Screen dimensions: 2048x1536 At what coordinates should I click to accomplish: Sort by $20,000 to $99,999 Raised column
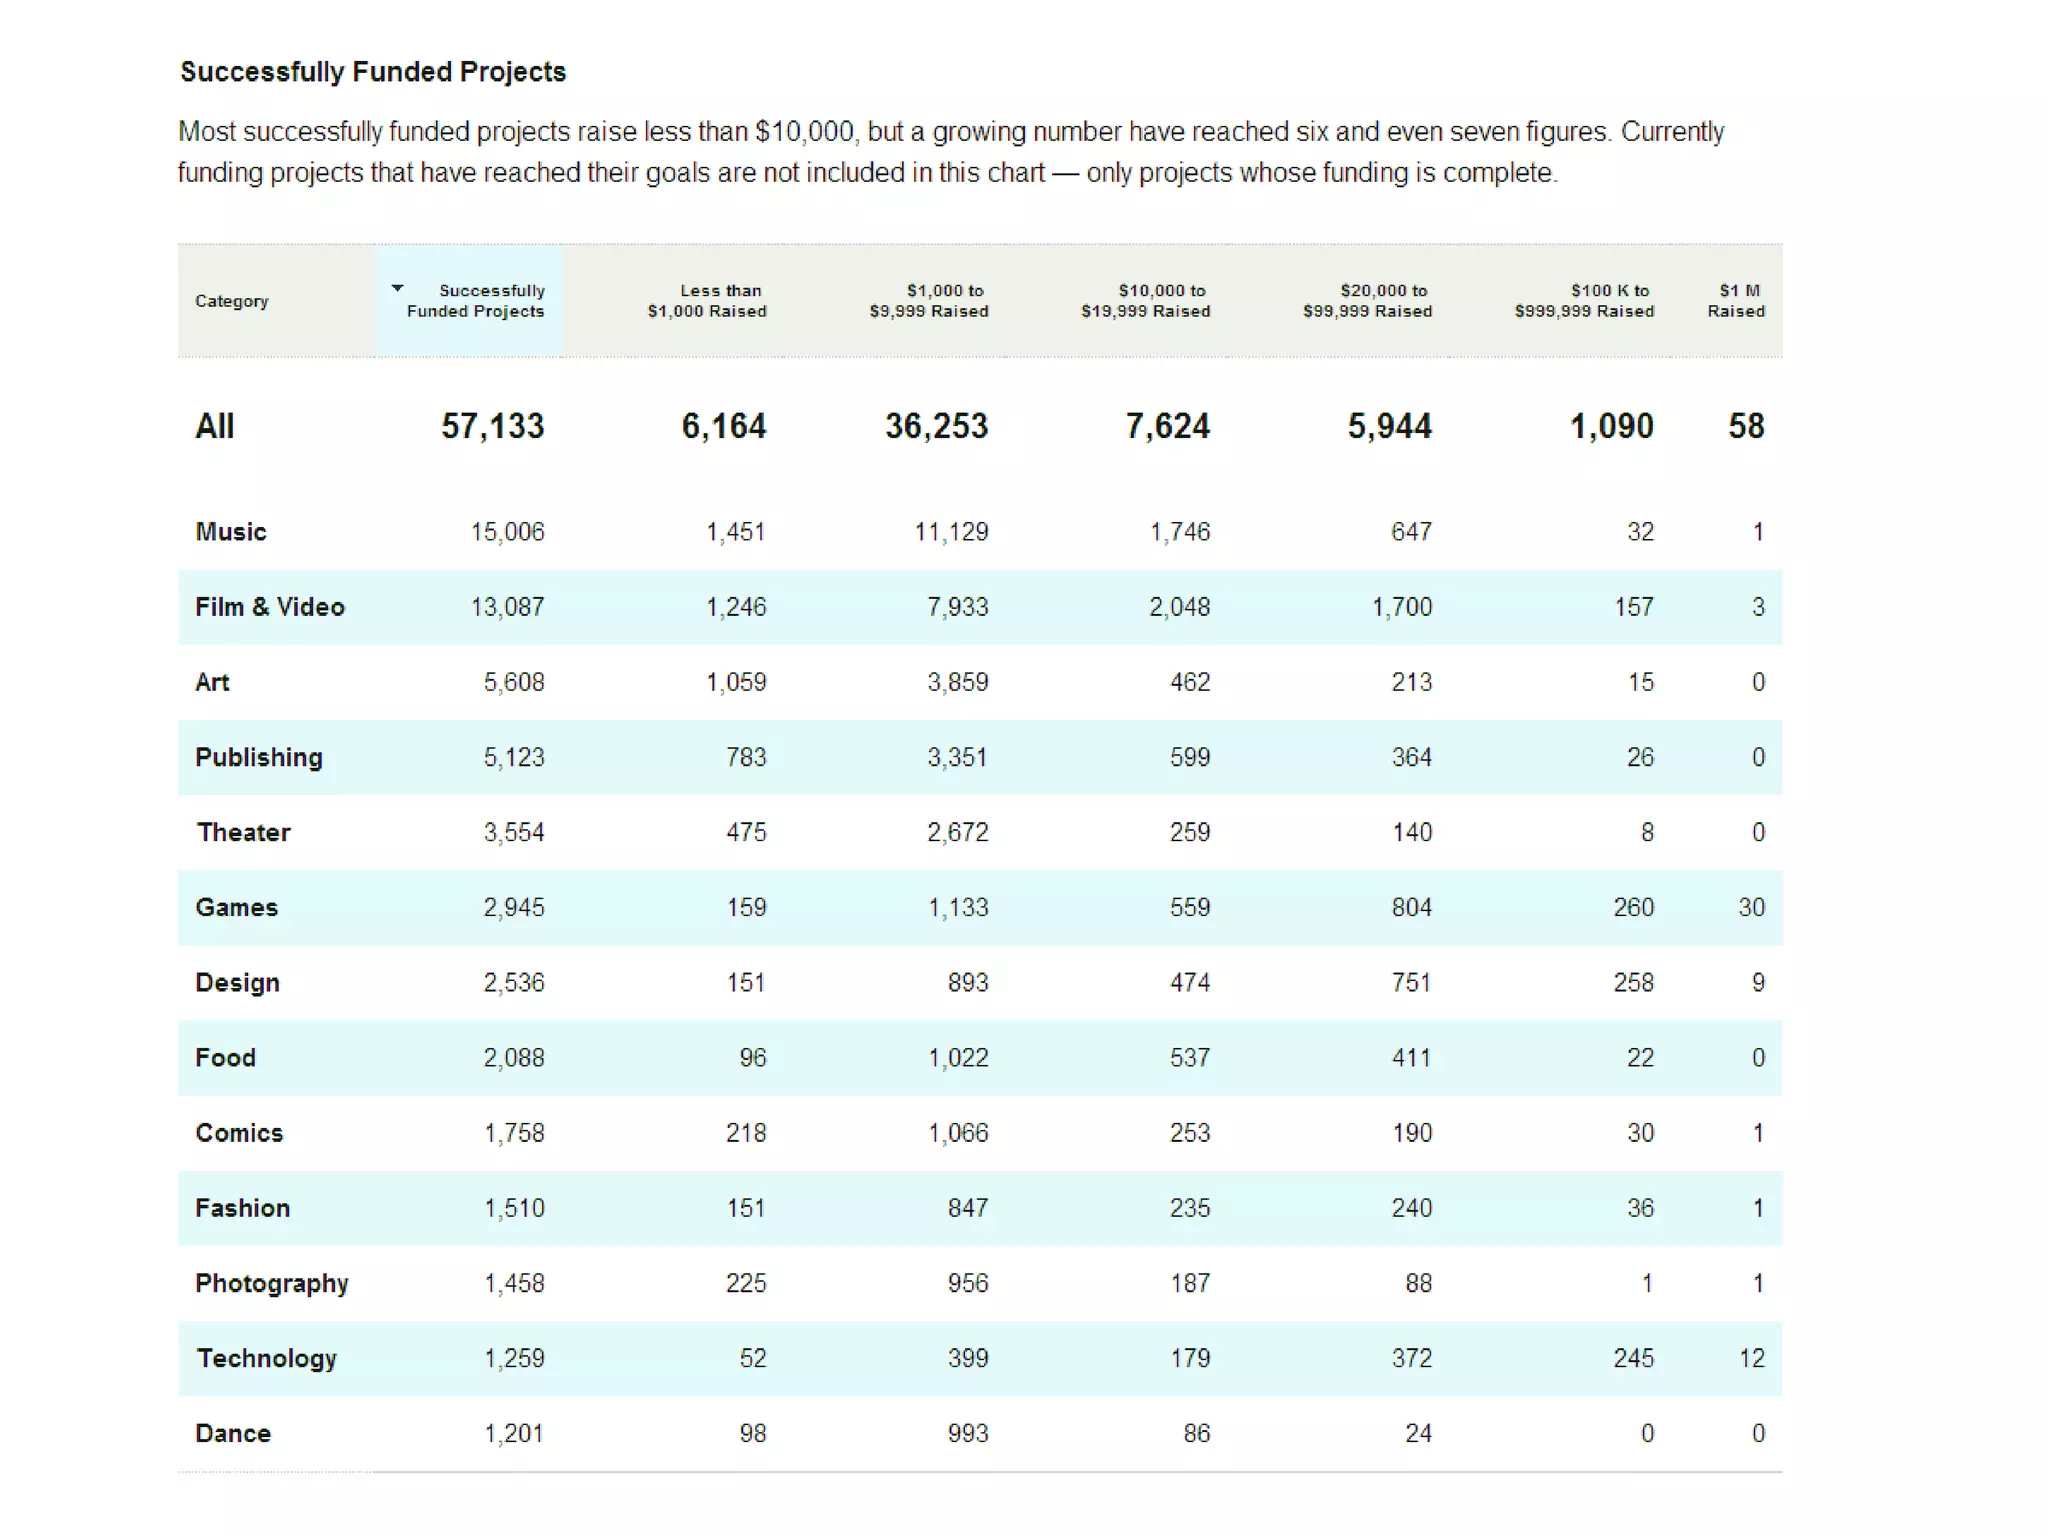(1367, 301)
